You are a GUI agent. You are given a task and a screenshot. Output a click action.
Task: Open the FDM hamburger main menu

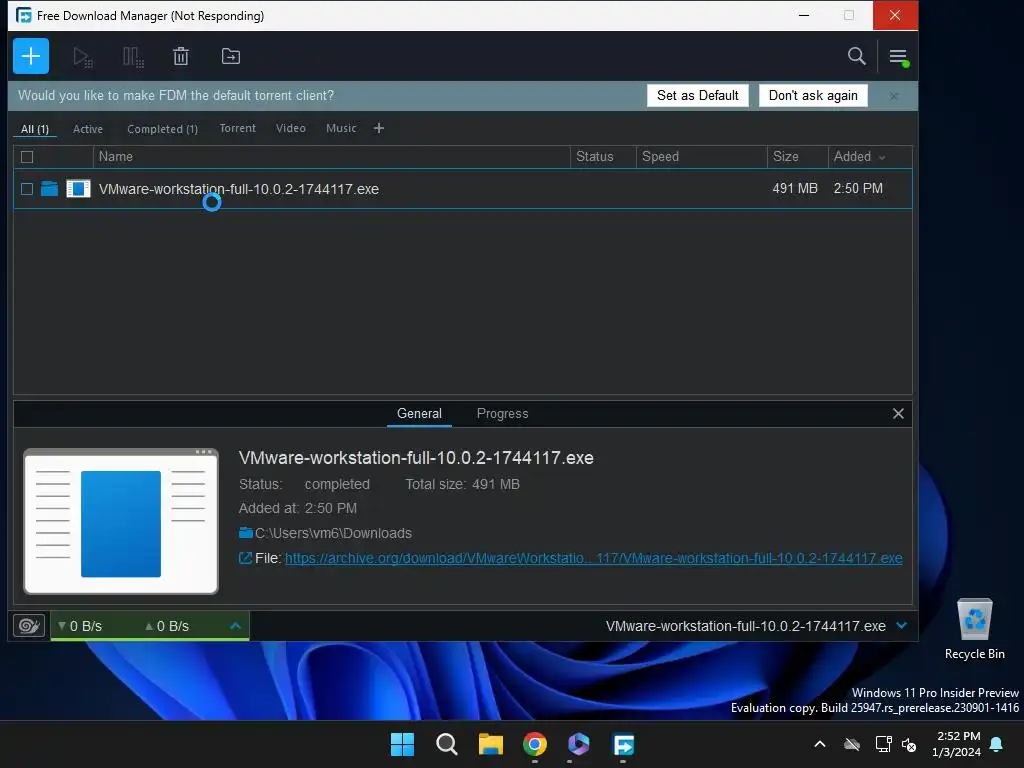click(899, 57)
